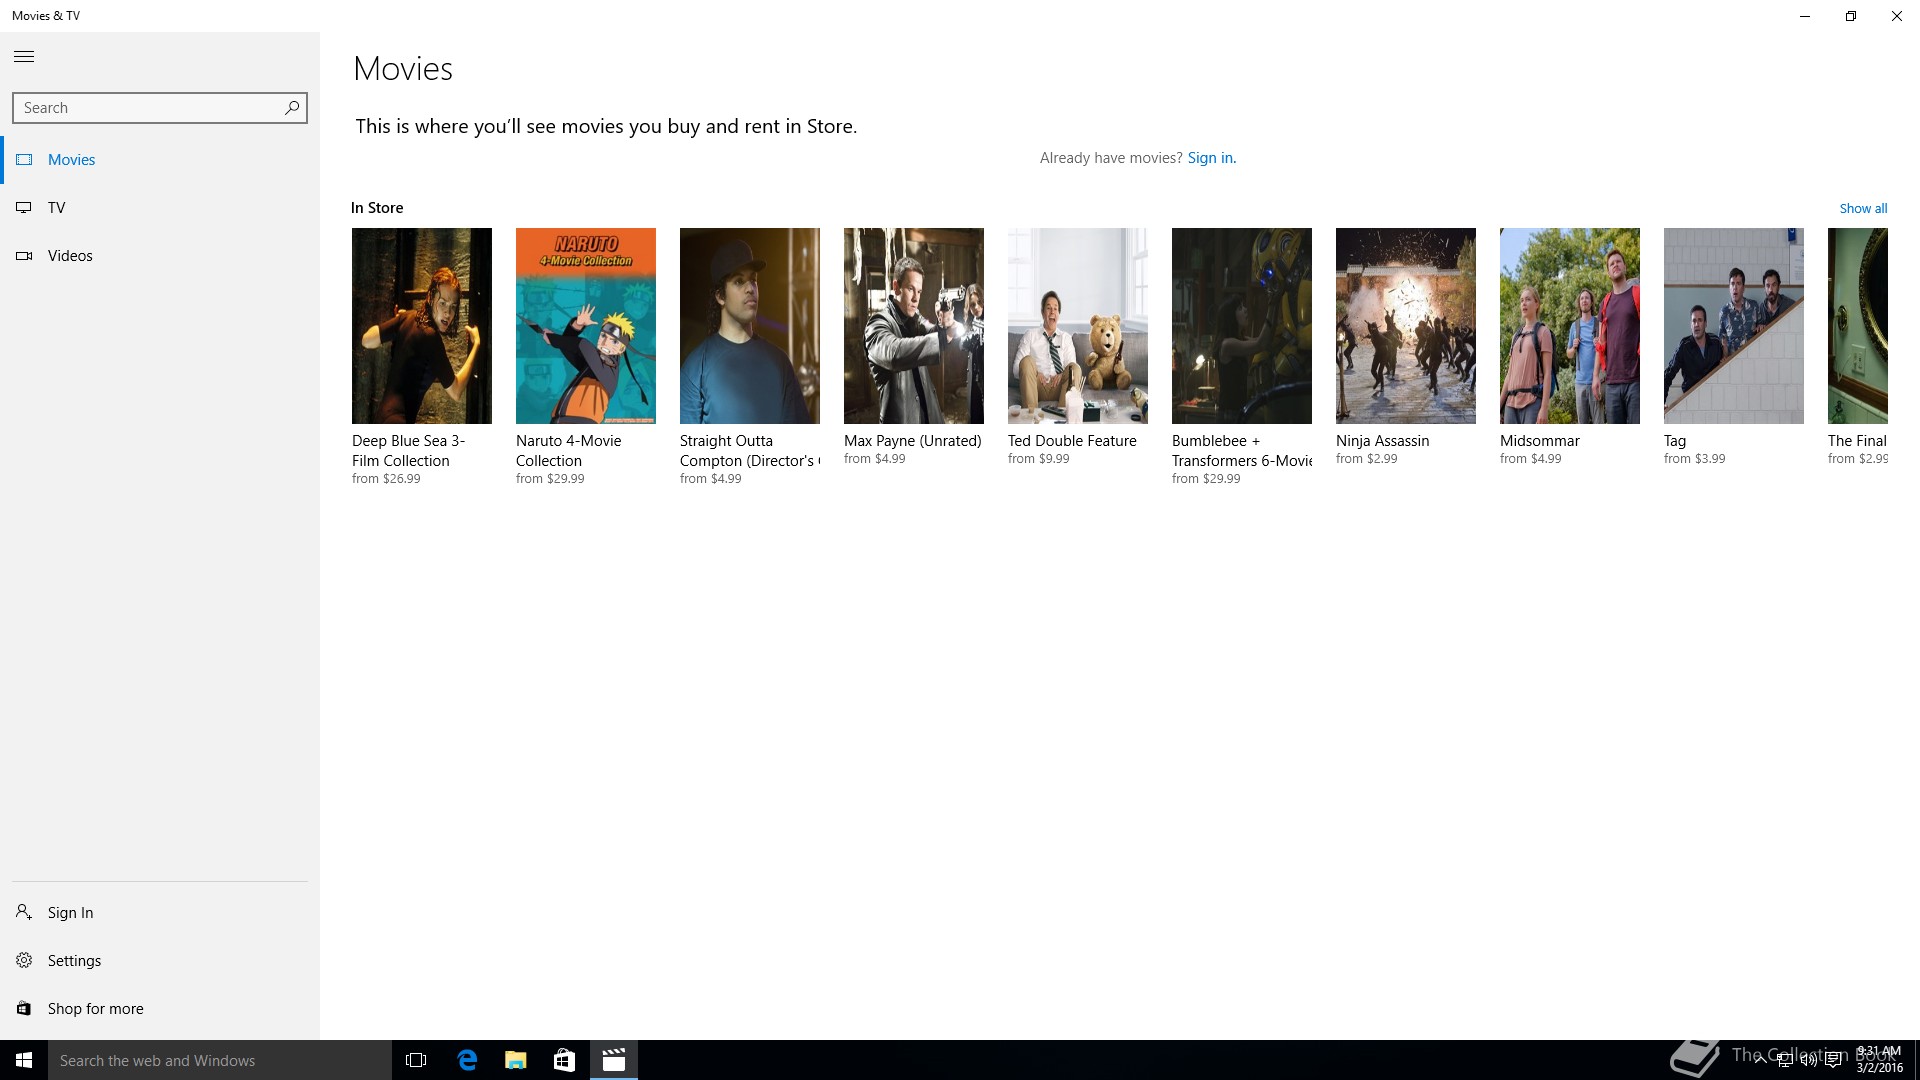Open Settings from the sidebar
The height and width of the screenshot is (1080, 1920).
[x=160, y=960]
